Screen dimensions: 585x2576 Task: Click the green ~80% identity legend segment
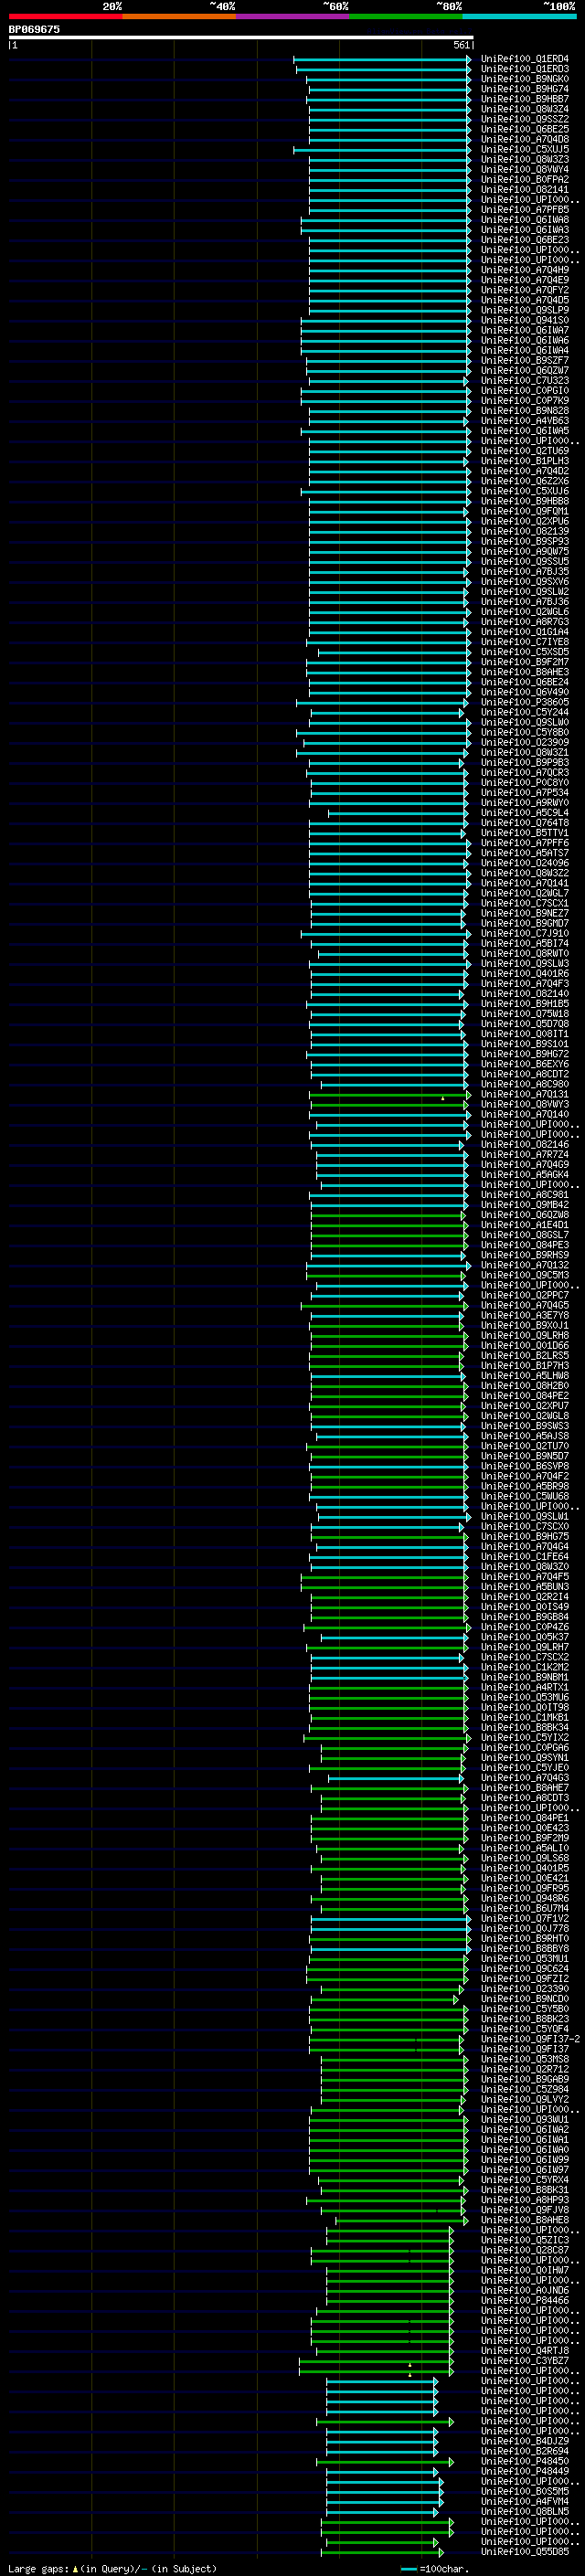click(x=406, y=17)
